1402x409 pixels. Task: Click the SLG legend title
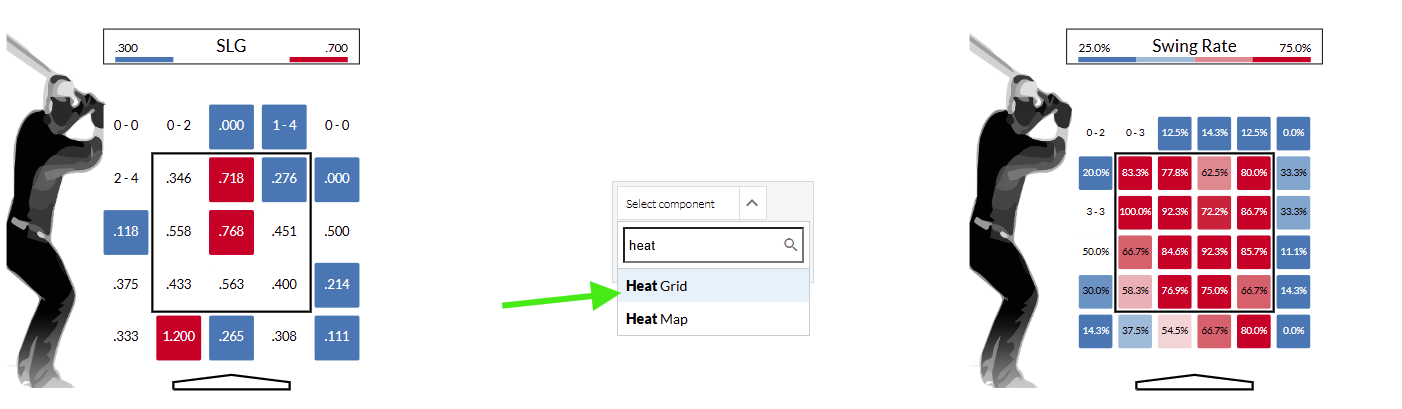[232, 46]
